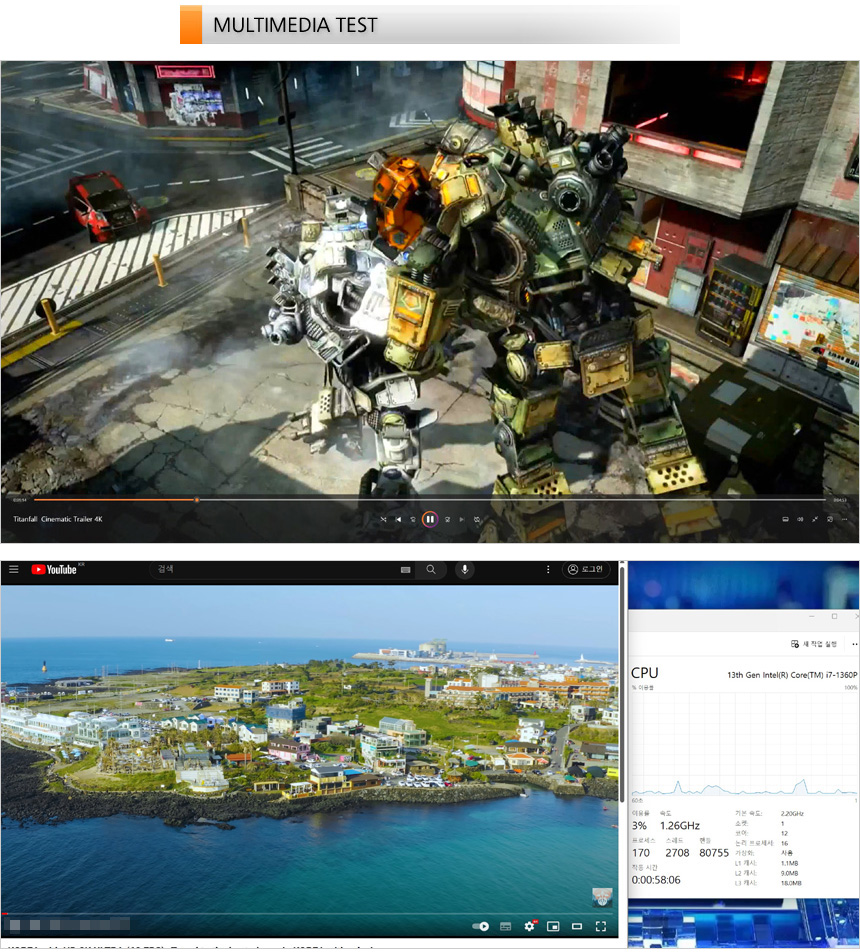Open Task Manager more options ellipsis
Image resolution: width=860 pixels, height=952 pixels.
[855, 644]
